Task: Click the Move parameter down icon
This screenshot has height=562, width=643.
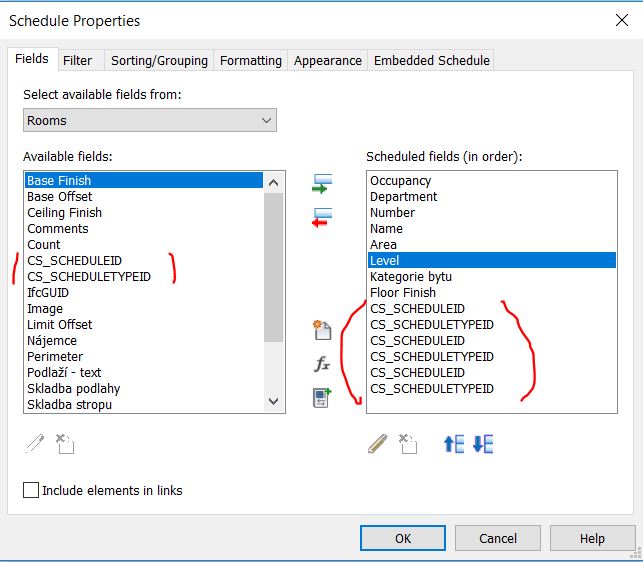Action: point(483,444)
